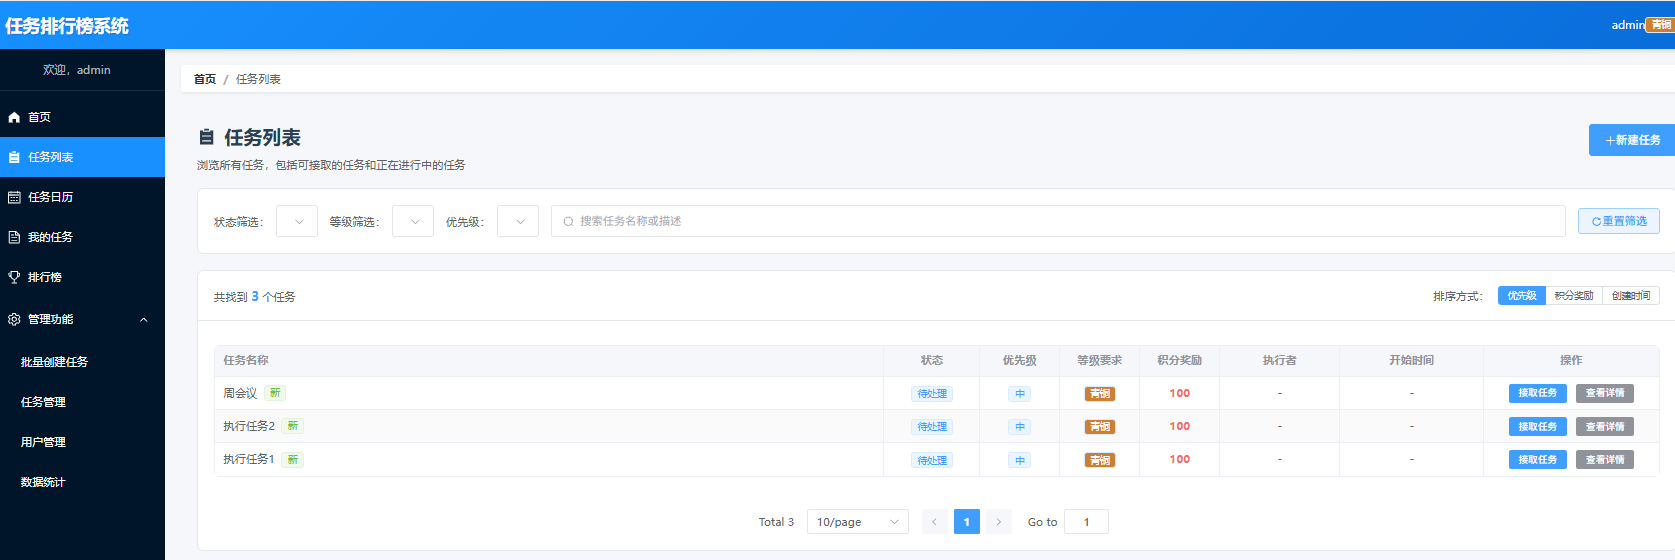The height and width of the screenshot is (560, 1675).
Task: Click the clipboard icon beside 任务列表 menu
Action: [x=14, y=157]
